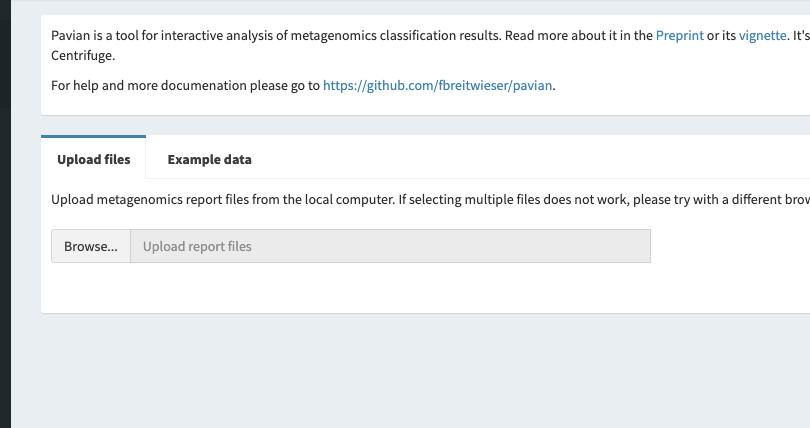Click the 'For help and more documenation' text
The height and width of the screenshot is (428, 810).
coord(185,86)
